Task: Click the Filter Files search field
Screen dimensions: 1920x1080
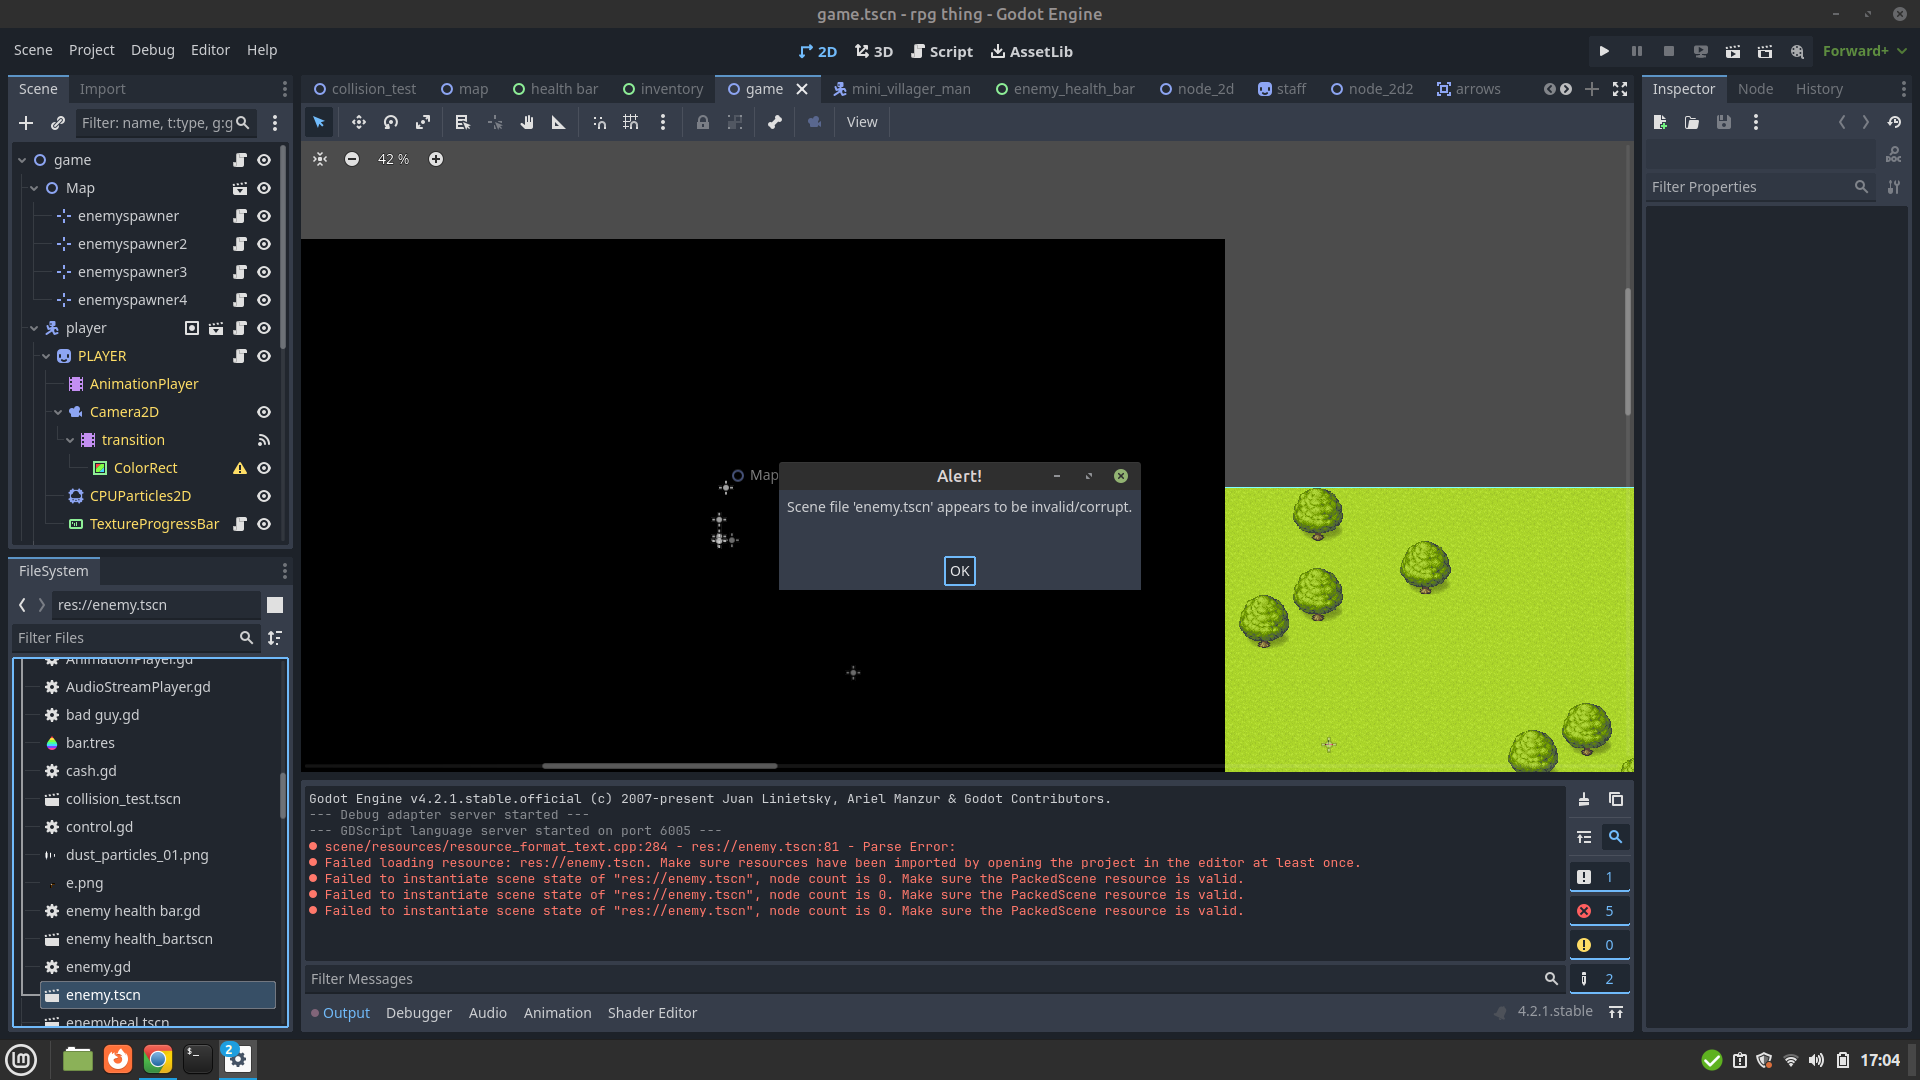Action: pyautogui.click(x=135, y=638)
